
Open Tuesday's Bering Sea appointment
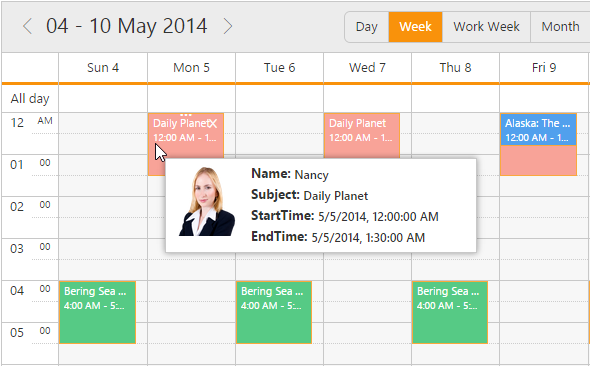coord(274,312)
